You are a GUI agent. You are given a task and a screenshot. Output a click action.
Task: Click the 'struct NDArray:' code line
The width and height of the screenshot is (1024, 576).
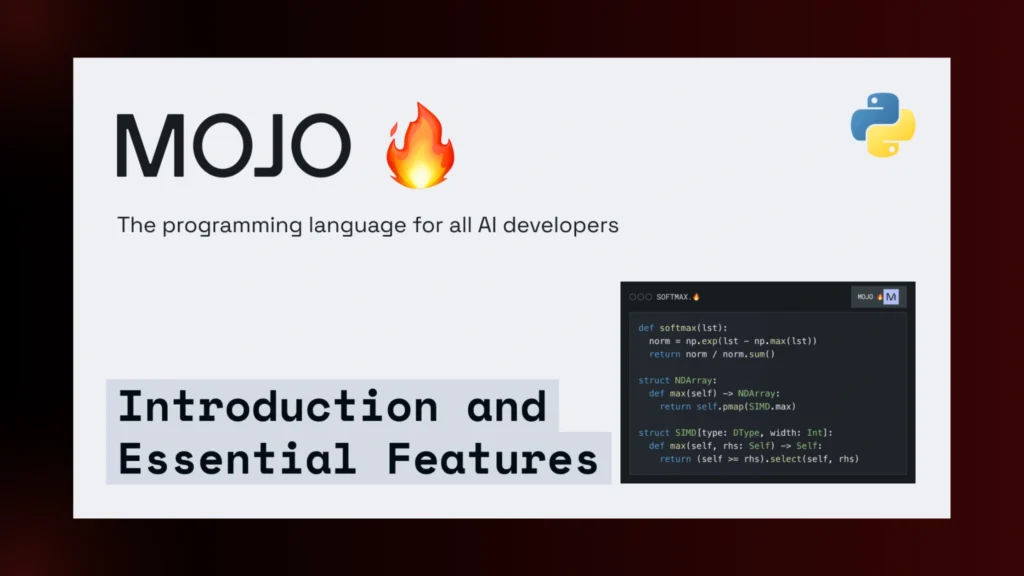coord(677,380)
